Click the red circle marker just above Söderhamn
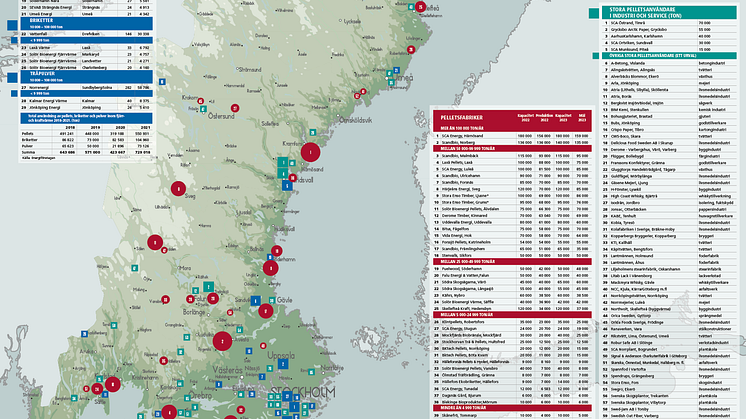This screenshot has height=419, width=746. point(277,251)
